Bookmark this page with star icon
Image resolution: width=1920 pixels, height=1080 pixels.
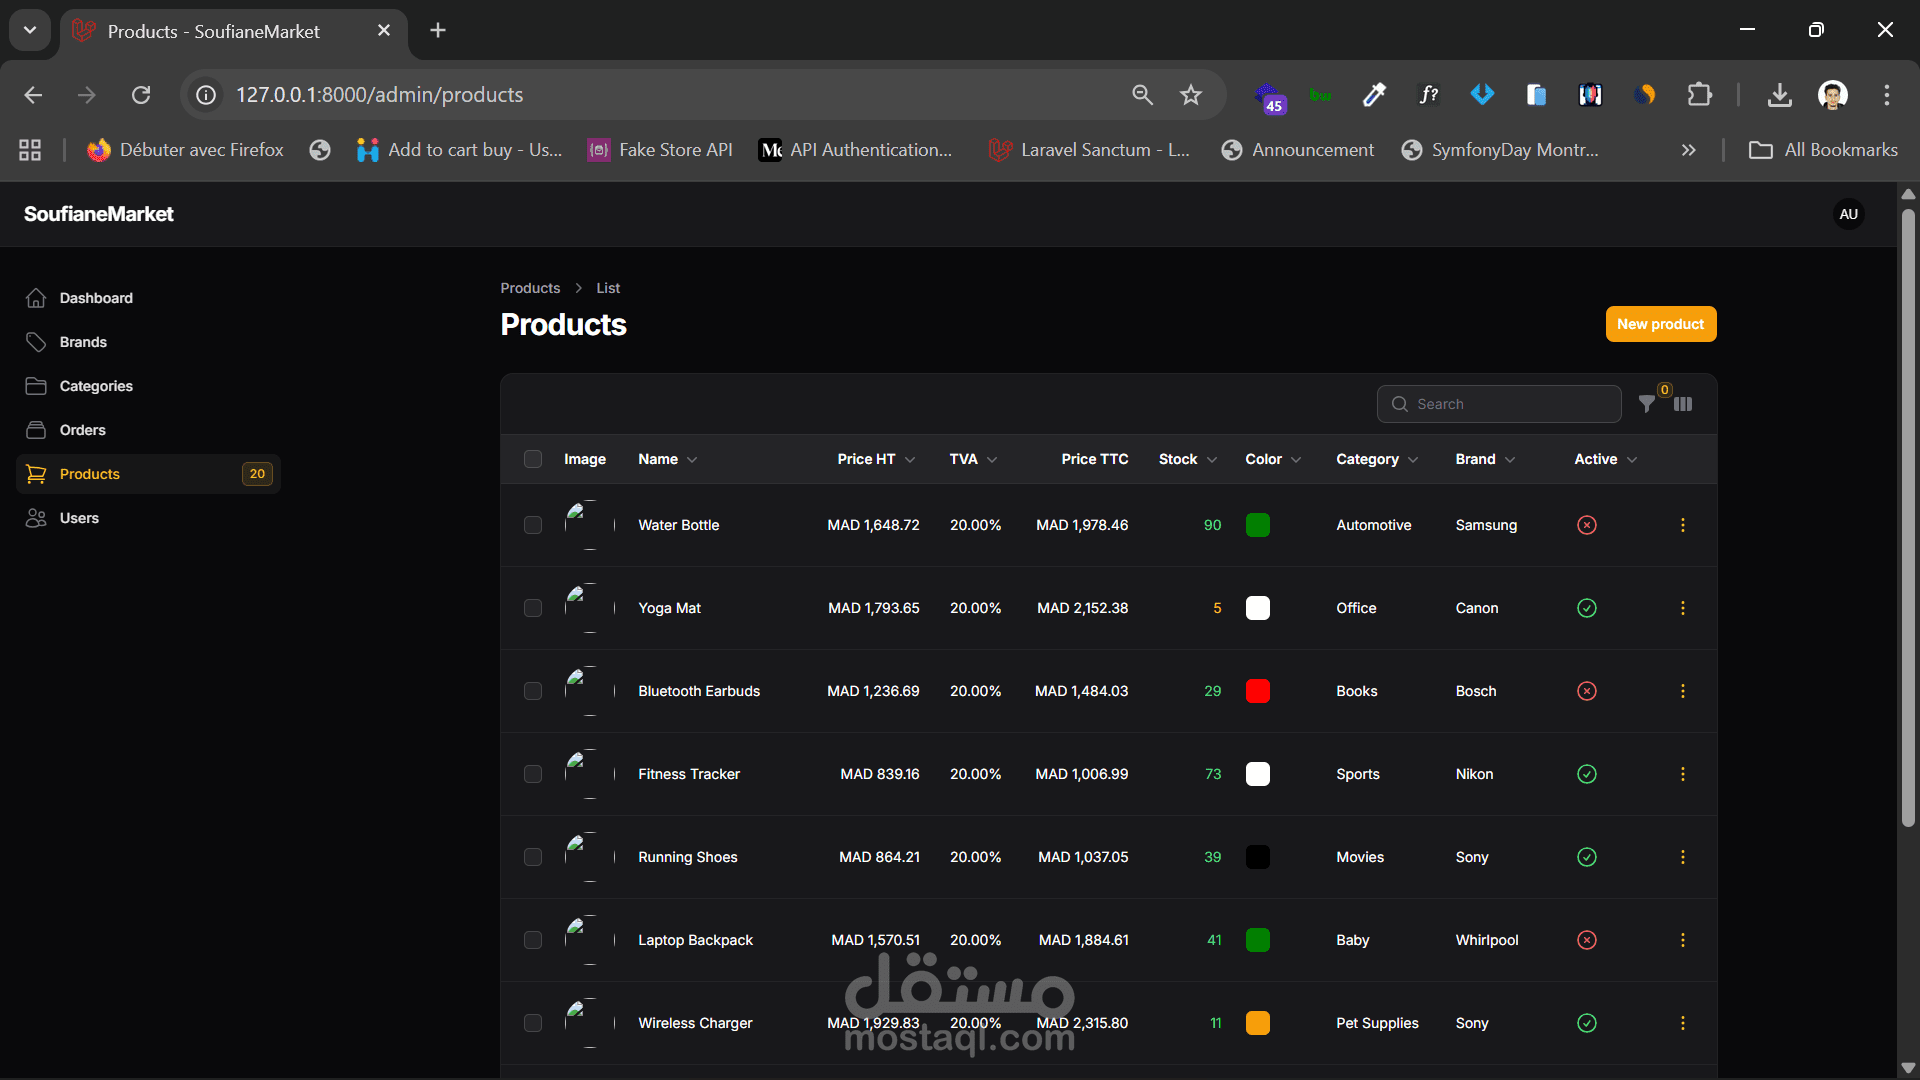[1190, 95]
